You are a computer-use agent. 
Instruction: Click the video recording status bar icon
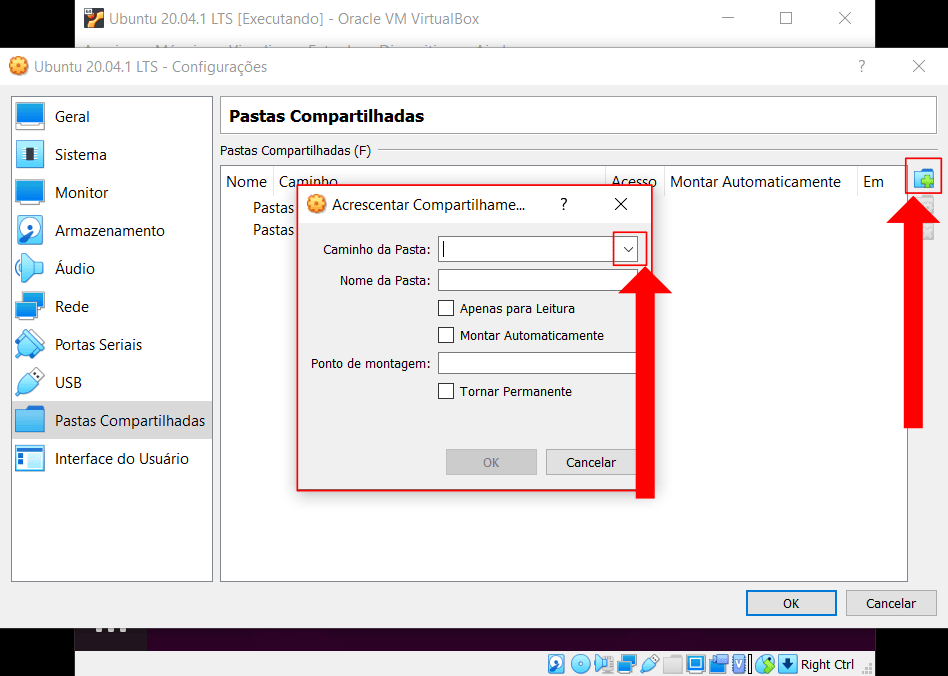pyautogui.click(x=719, y=664)
